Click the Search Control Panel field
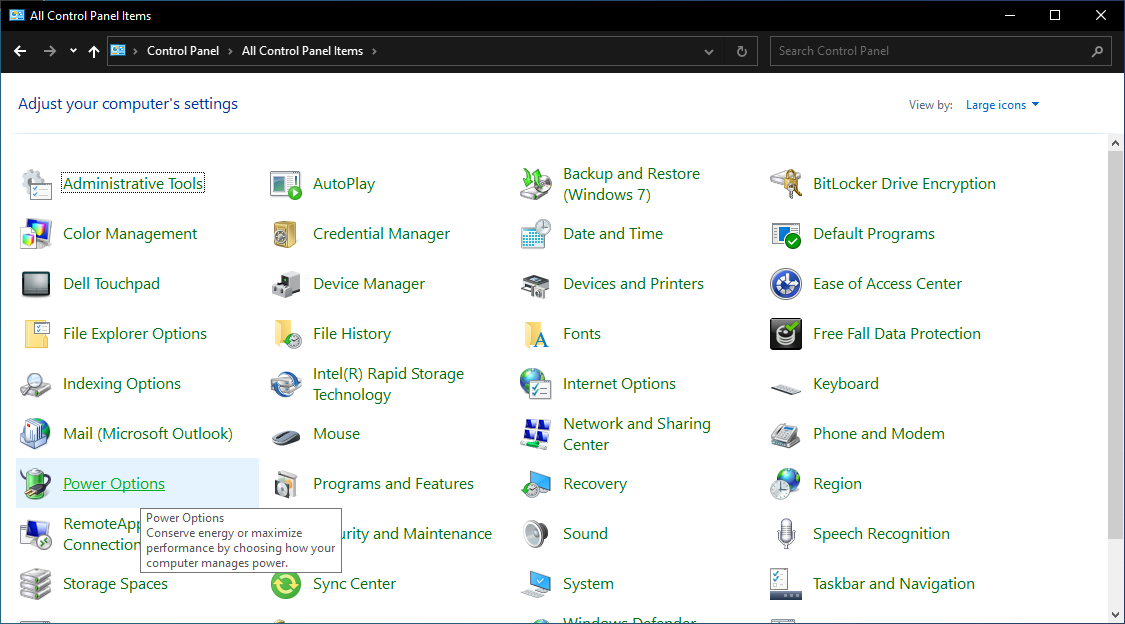 pyautogui.click(x=930, y=51)
